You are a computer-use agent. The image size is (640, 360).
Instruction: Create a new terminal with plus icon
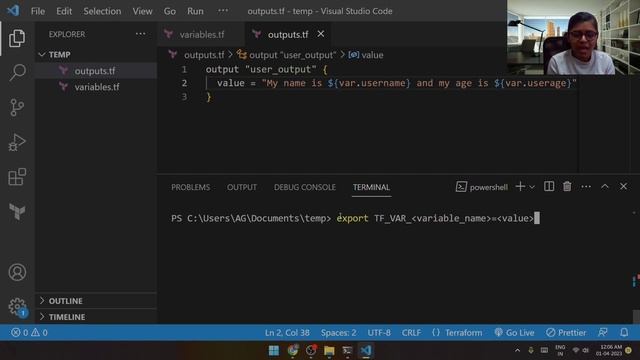click(520, 187)
